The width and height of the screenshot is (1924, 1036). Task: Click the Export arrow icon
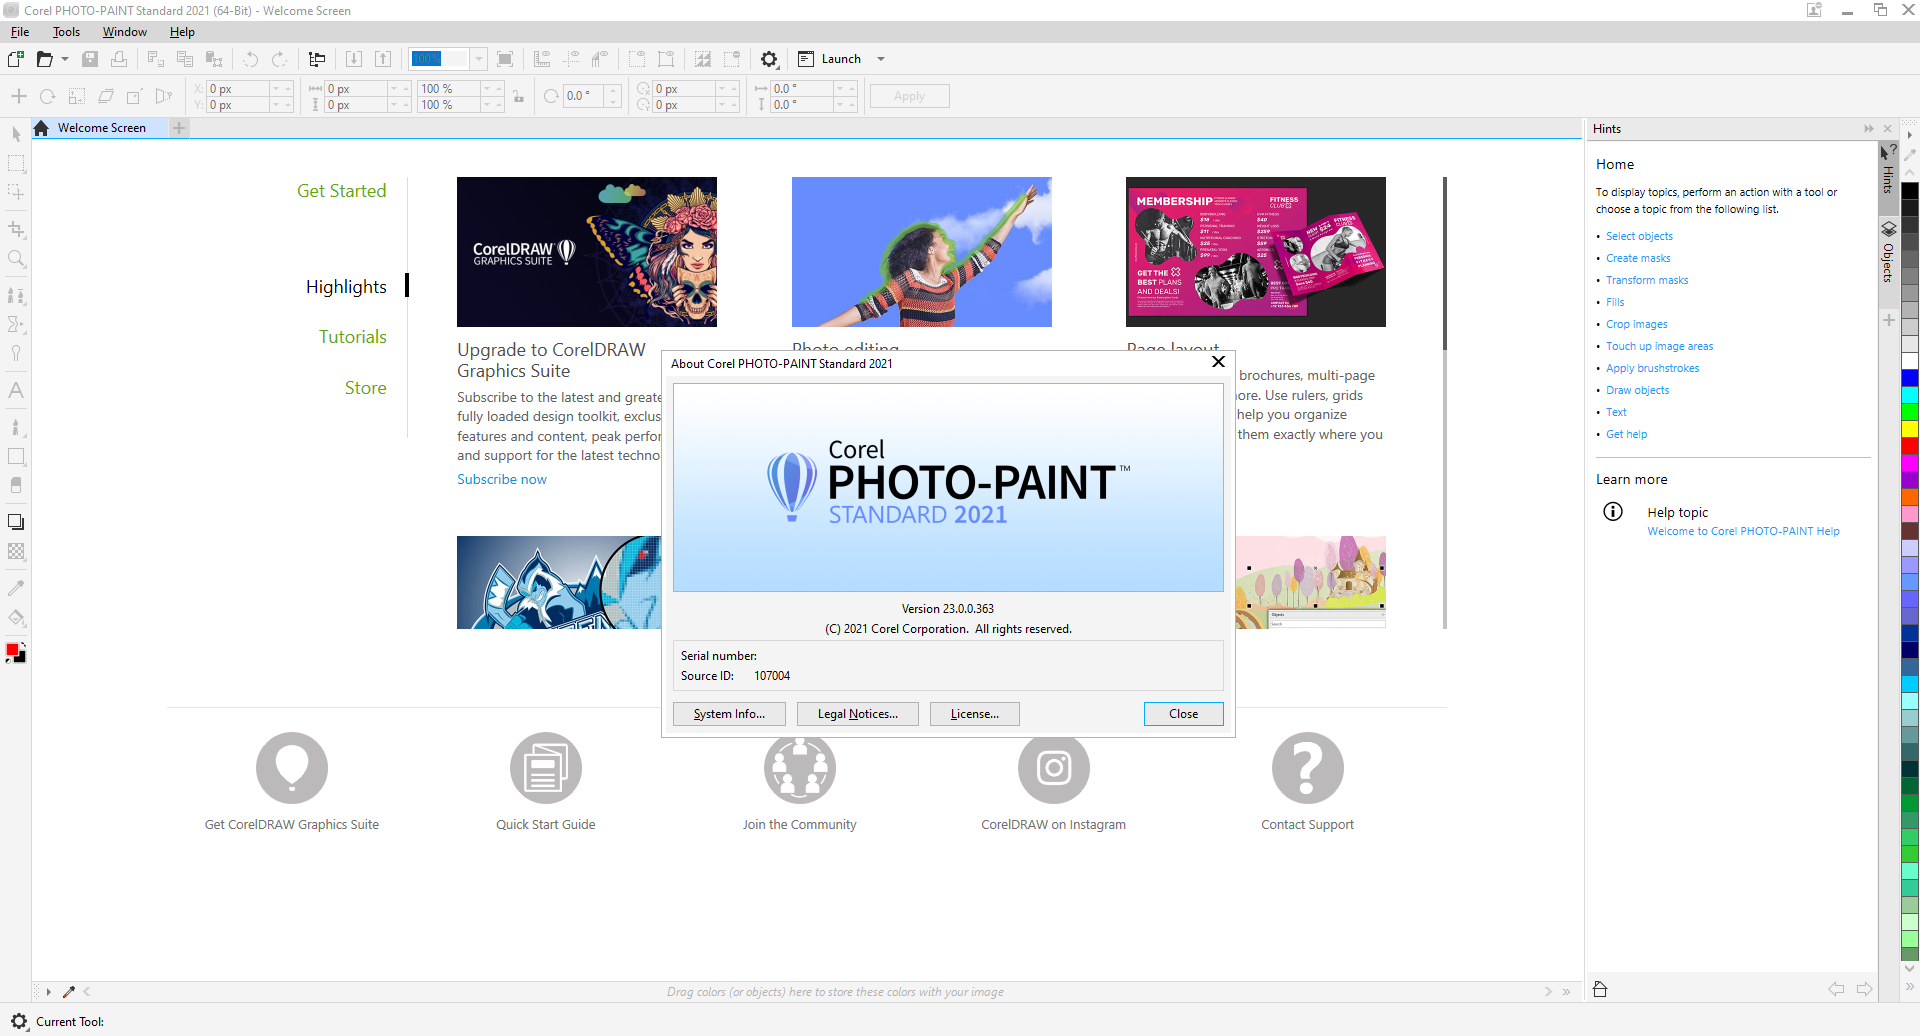[383, 59]
